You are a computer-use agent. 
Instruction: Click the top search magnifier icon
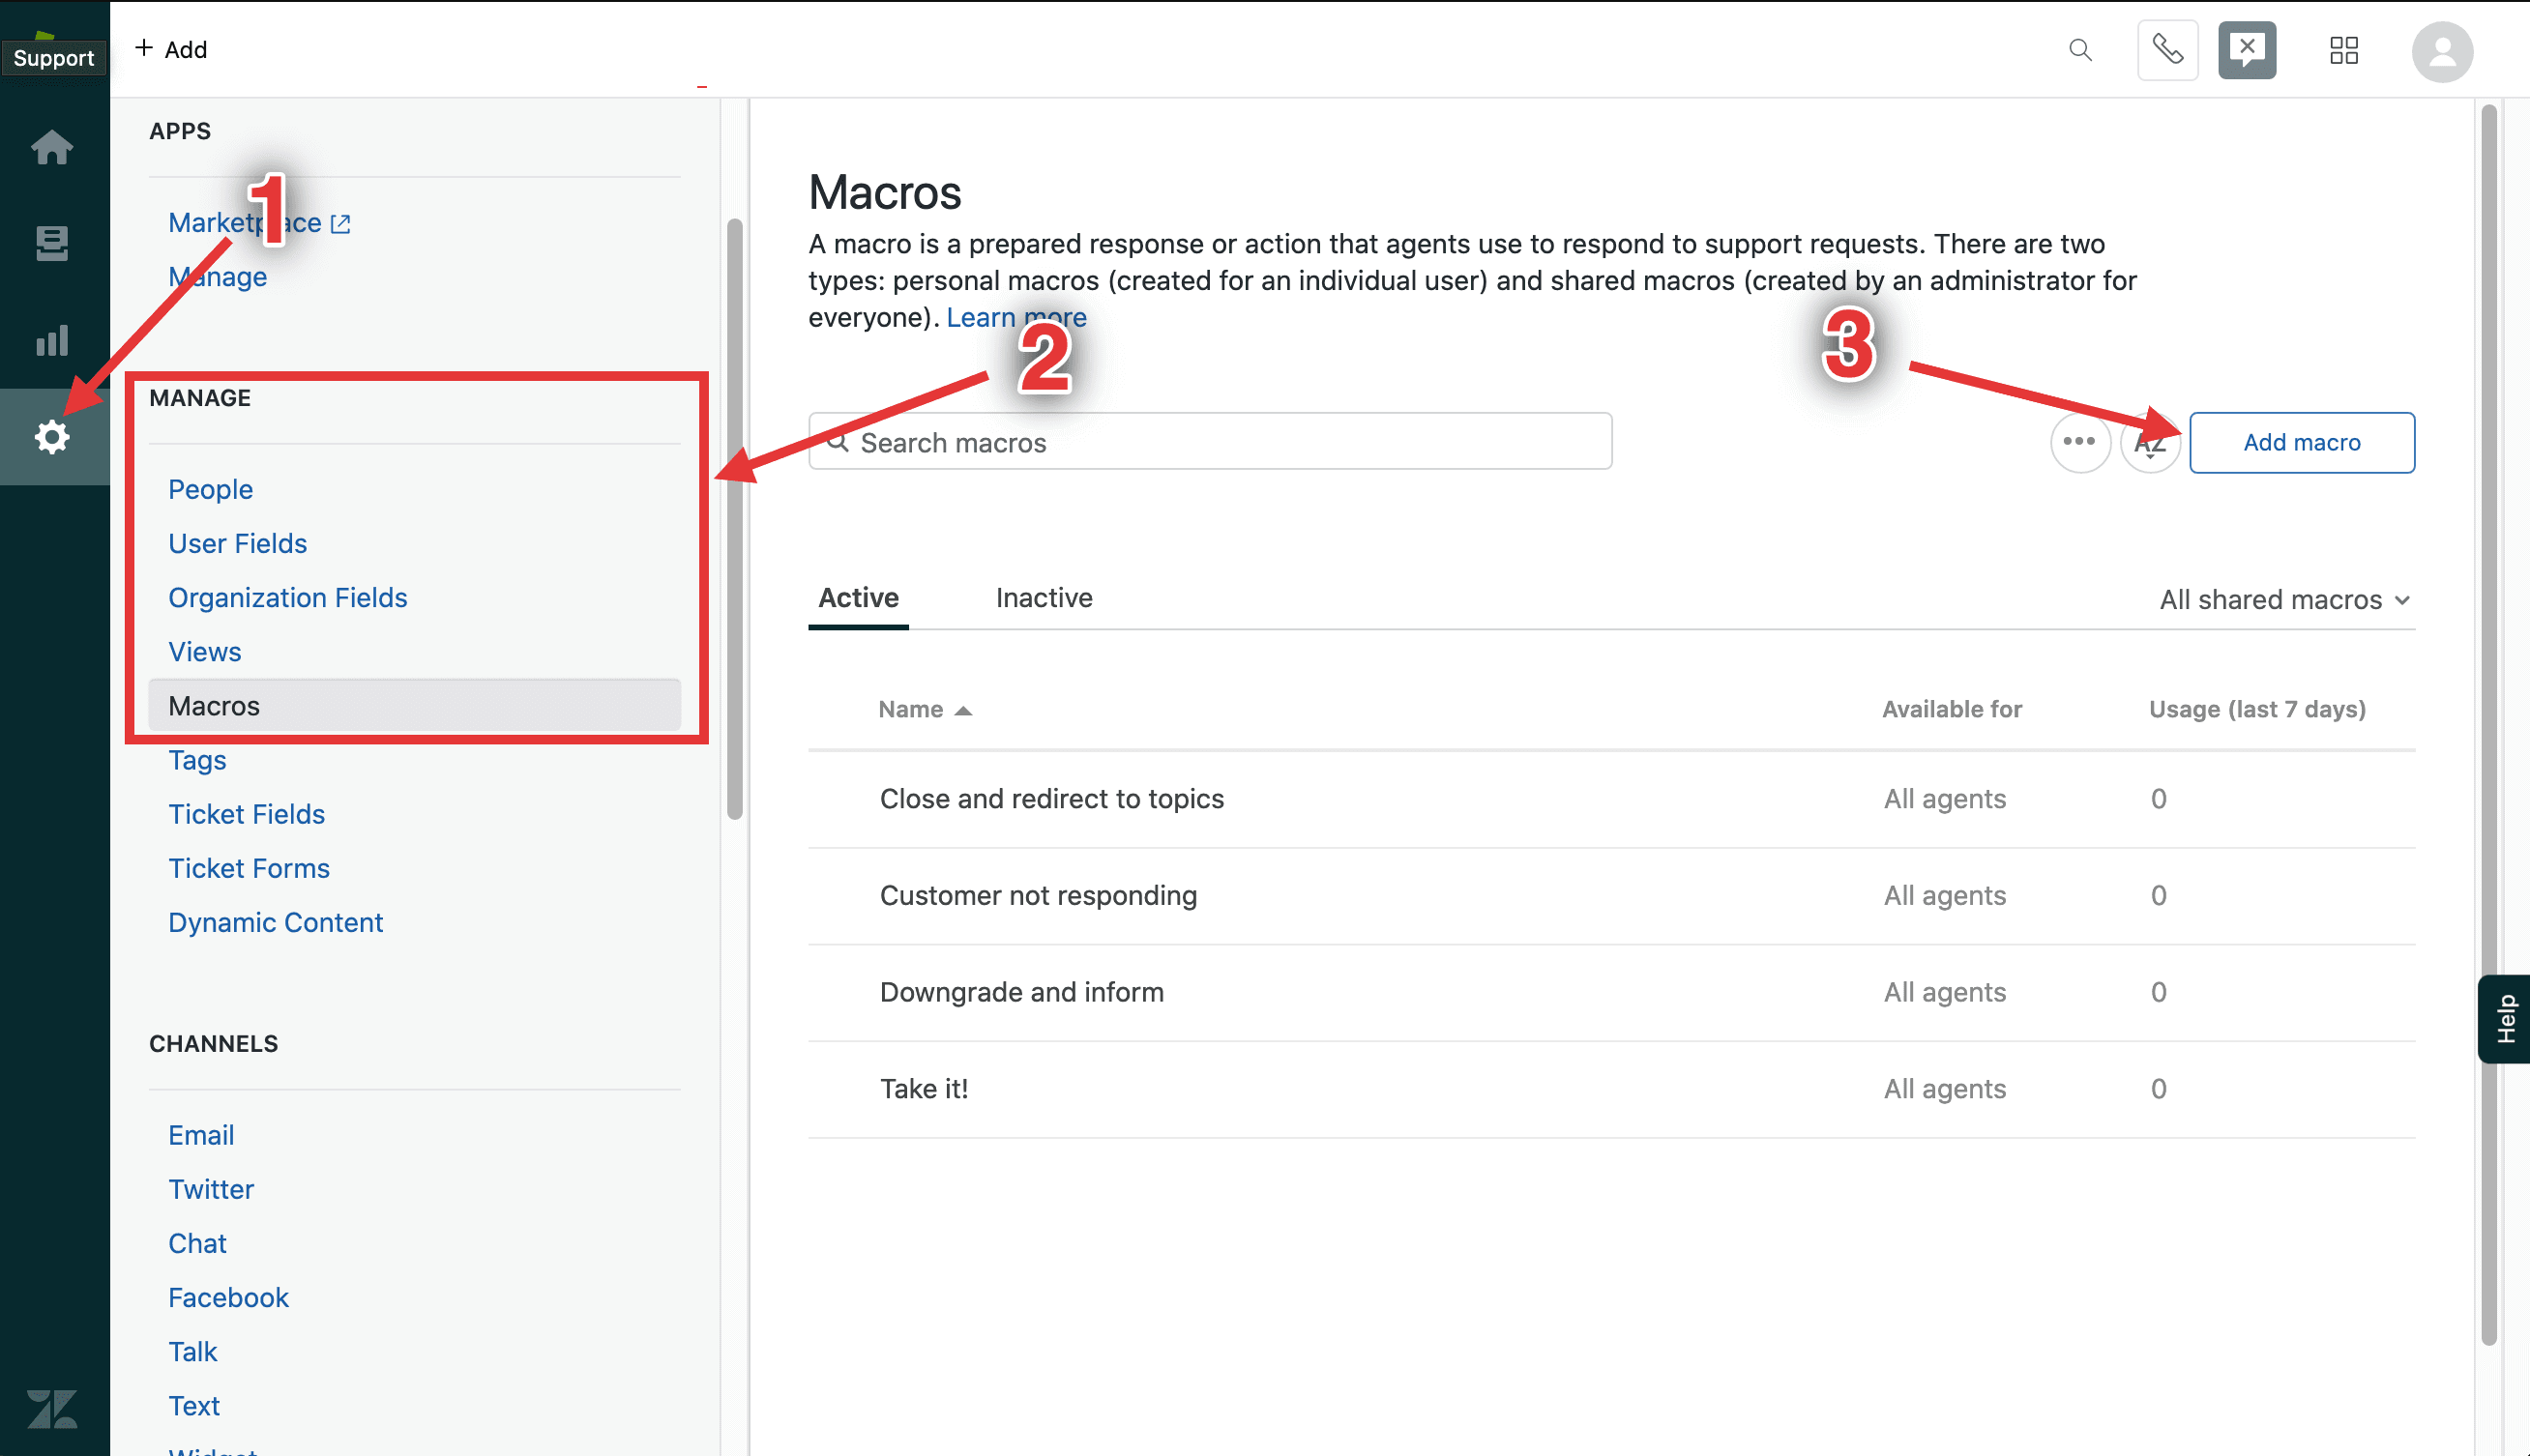point(2080,50)
